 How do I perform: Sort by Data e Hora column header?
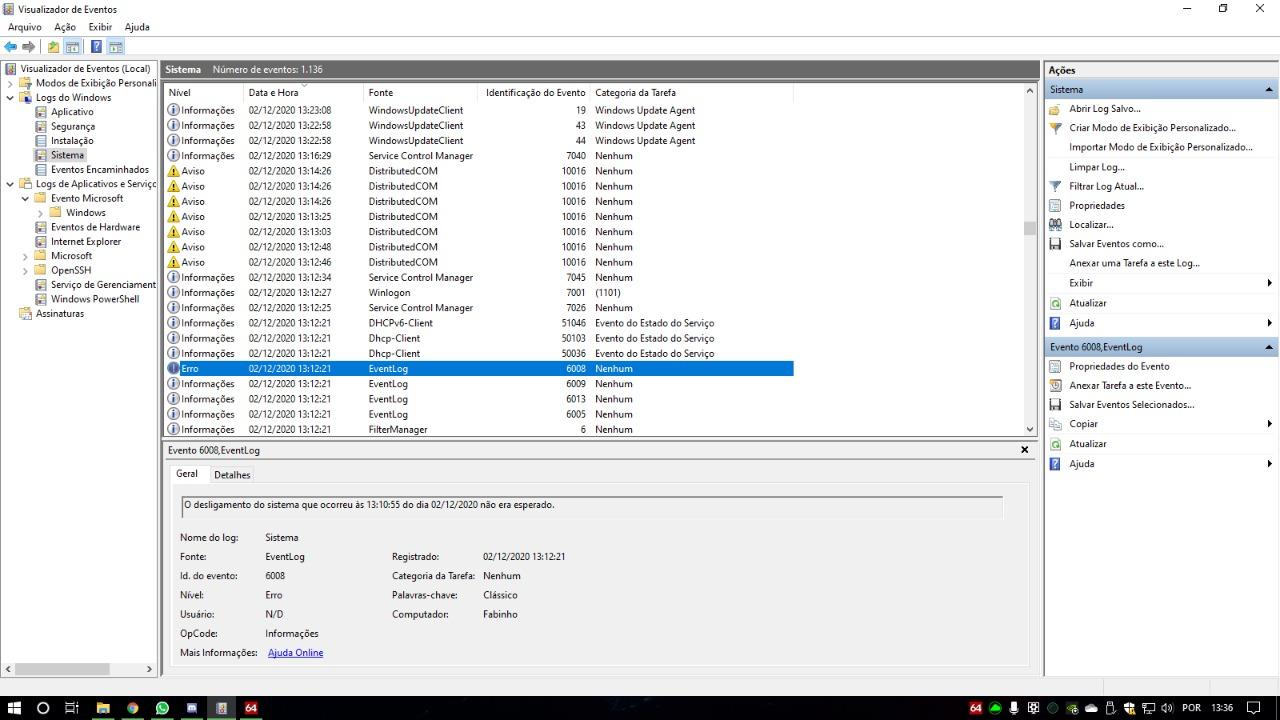(x=303, y=93)
